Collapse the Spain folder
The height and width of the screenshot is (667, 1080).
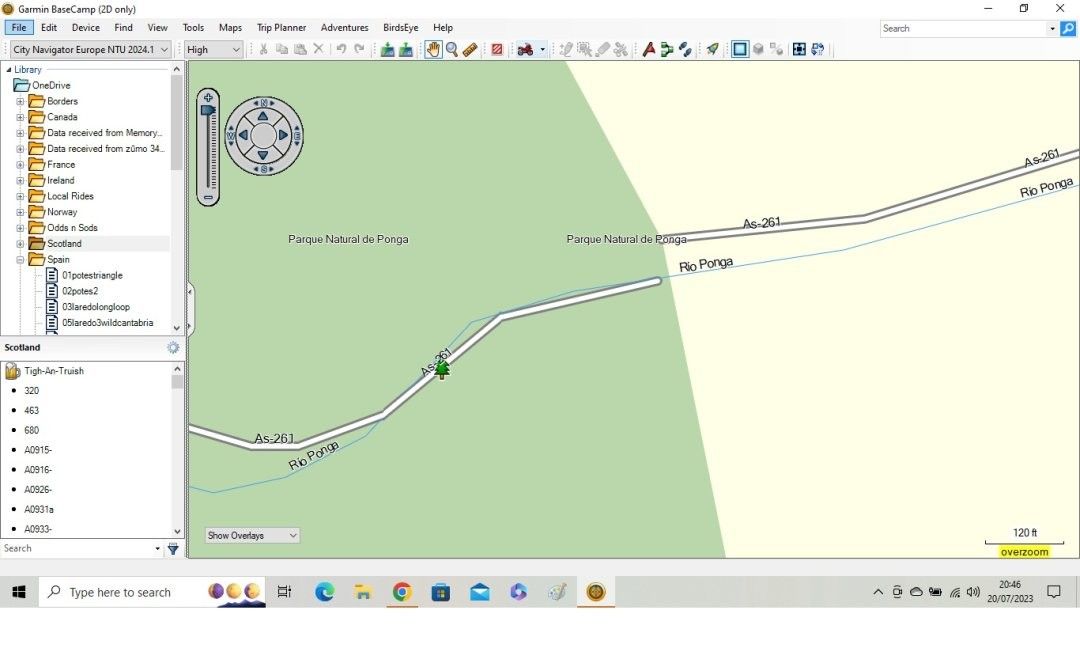pyautogui.click(x=20, y=260)
